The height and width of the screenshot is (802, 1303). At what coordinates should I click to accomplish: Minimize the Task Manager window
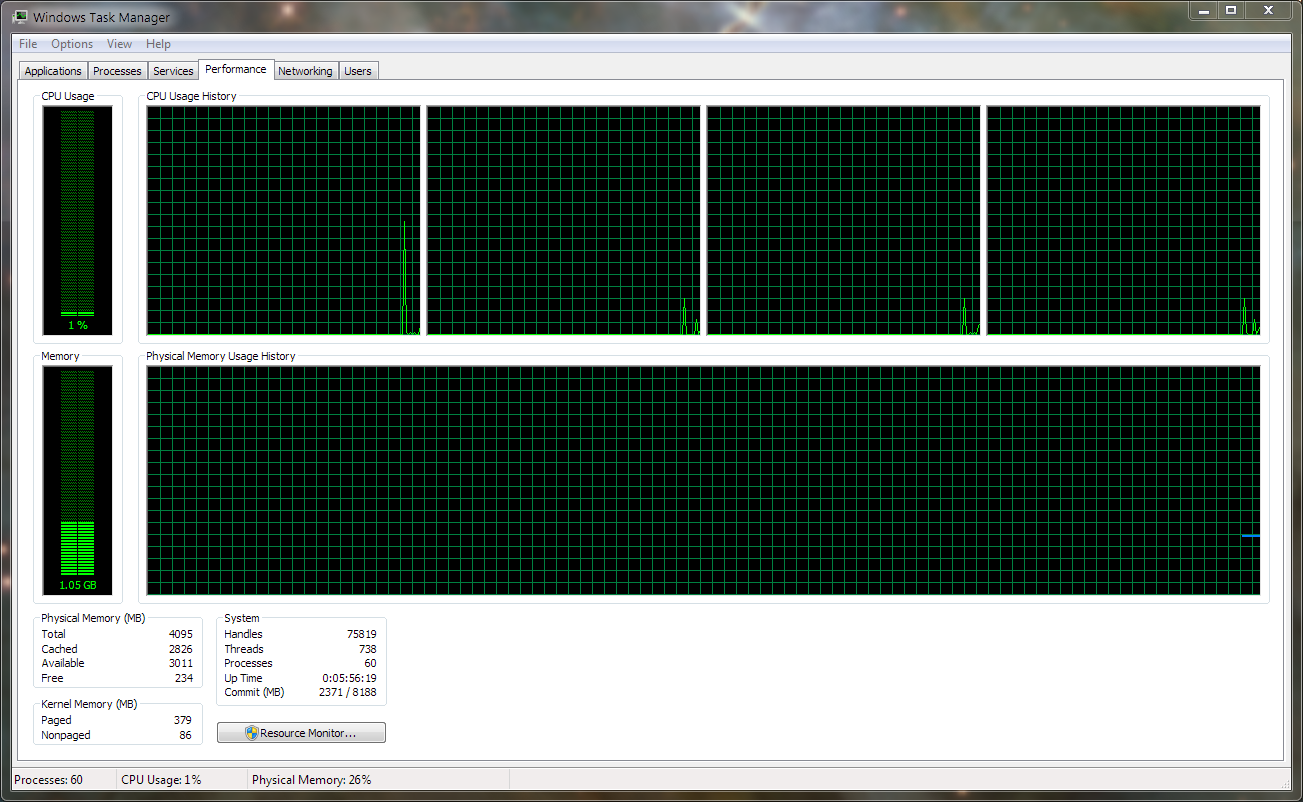tap(1203, 10)
